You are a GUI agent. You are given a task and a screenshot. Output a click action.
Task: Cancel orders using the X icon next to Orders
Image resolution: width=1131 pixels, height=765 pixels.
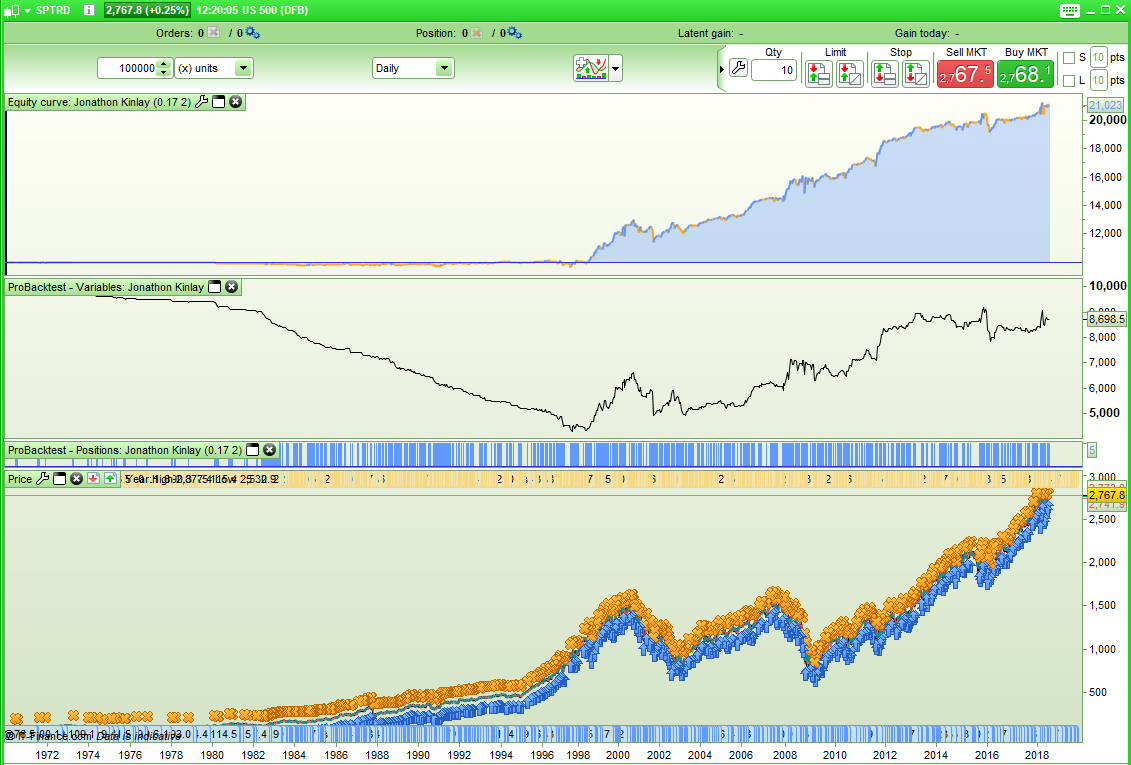pos(214,32)
